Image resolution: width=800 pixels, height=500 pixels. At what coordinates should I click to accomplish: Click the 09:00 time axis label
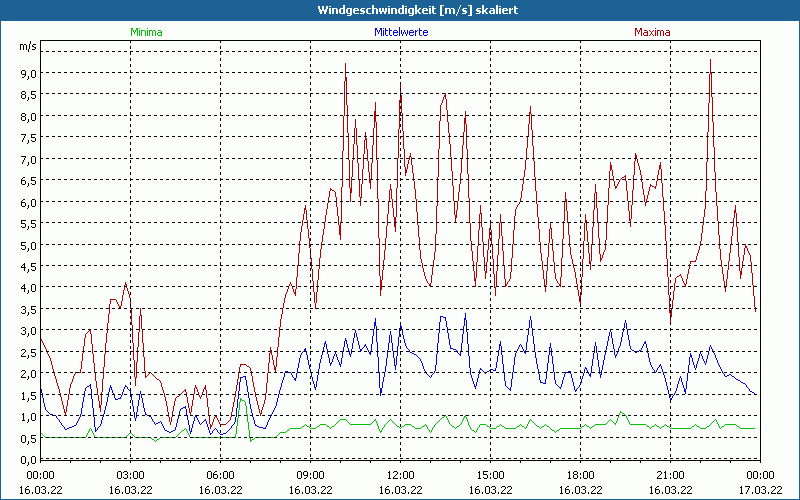pyautogui.click(x=311, y=476)
